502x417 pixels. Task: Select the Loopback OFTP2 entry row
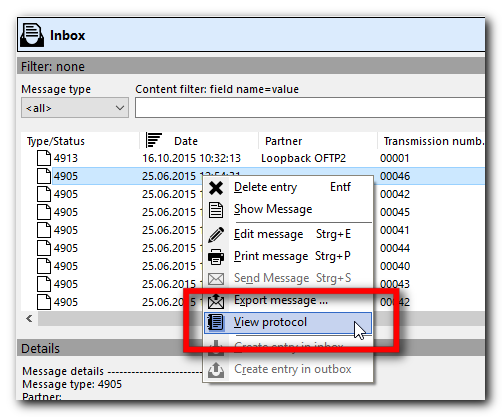point(253,158)
